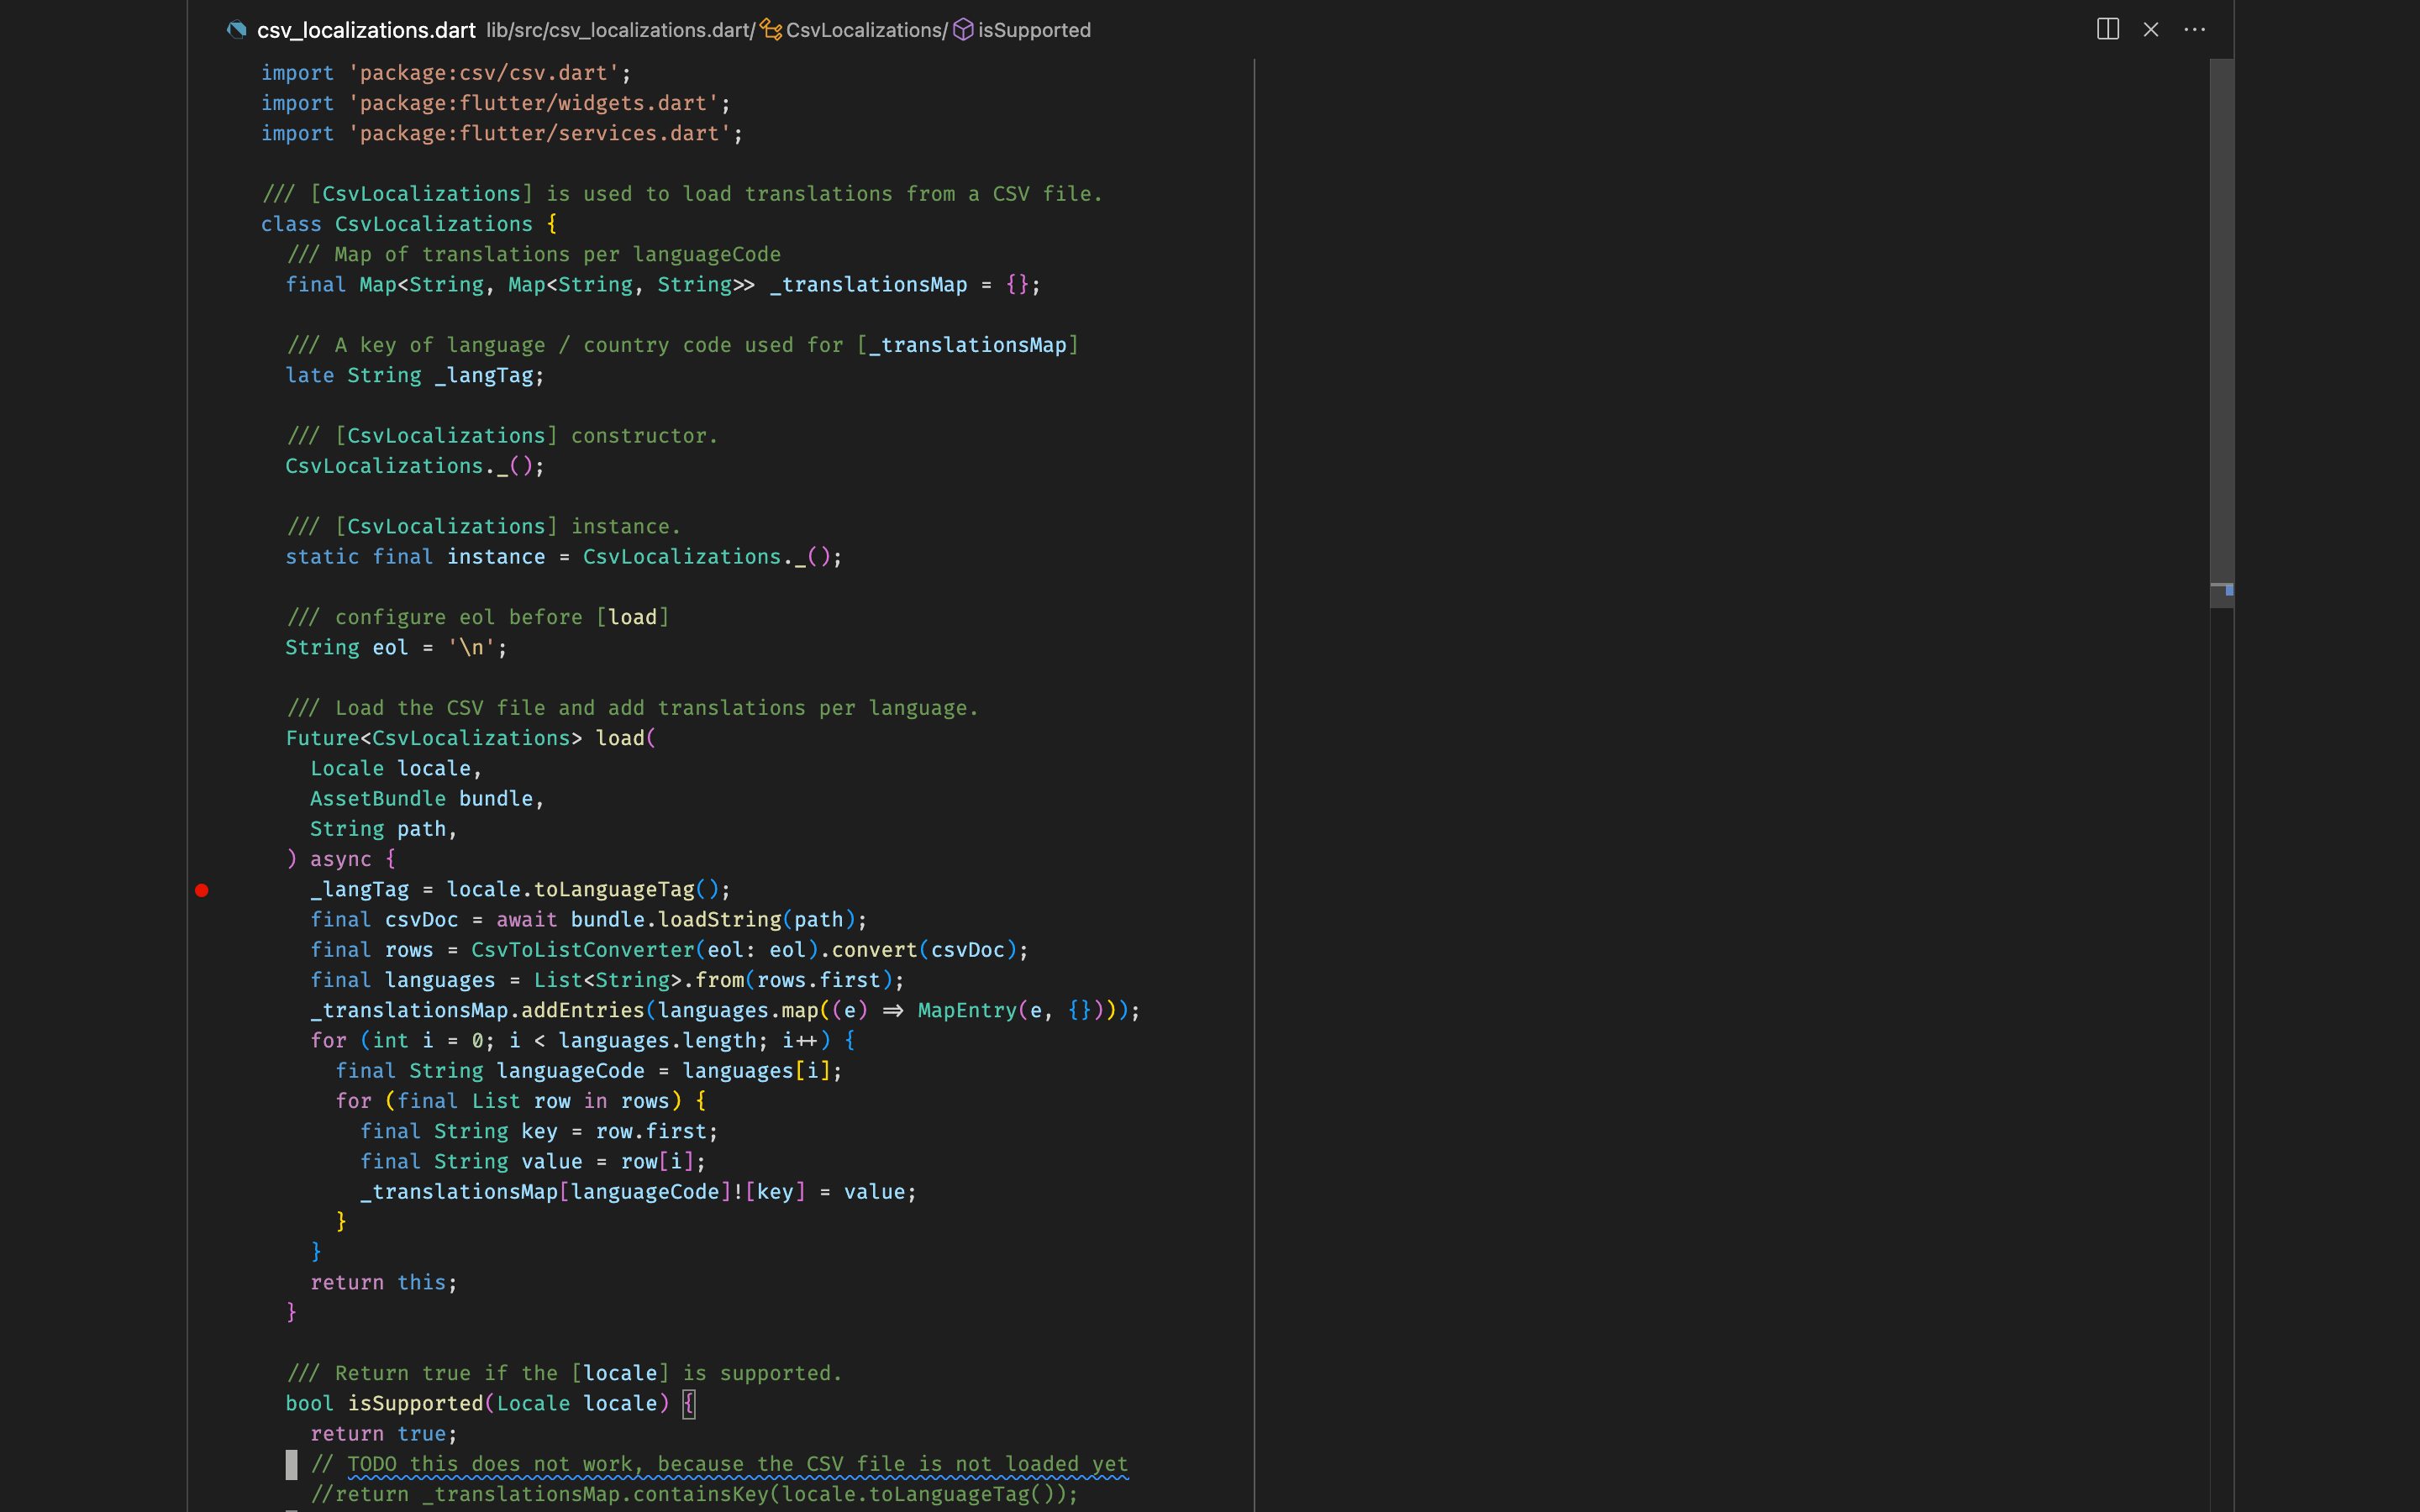
Task: Click the CsvLocalizations class breadcrumb icon
Action: tap(771, 30)
